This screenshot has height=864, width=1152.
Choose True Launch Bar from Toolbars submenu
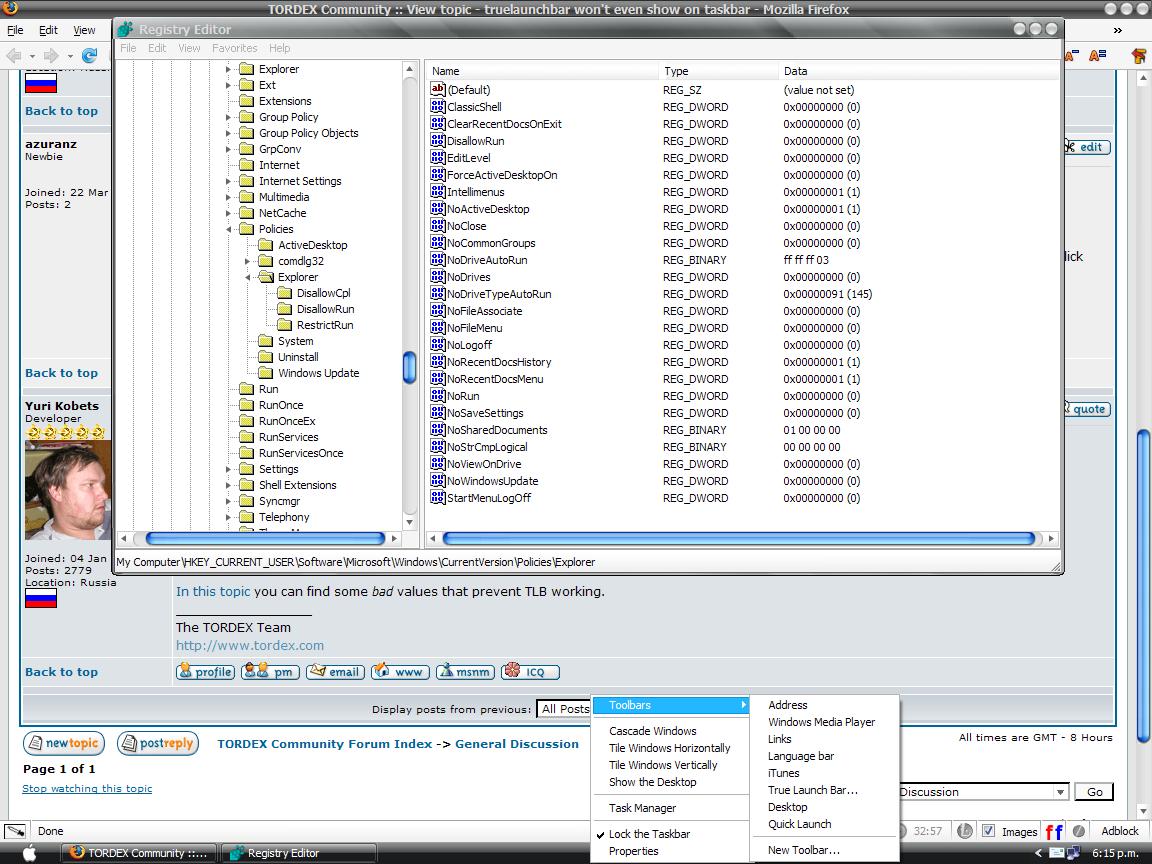812,790
